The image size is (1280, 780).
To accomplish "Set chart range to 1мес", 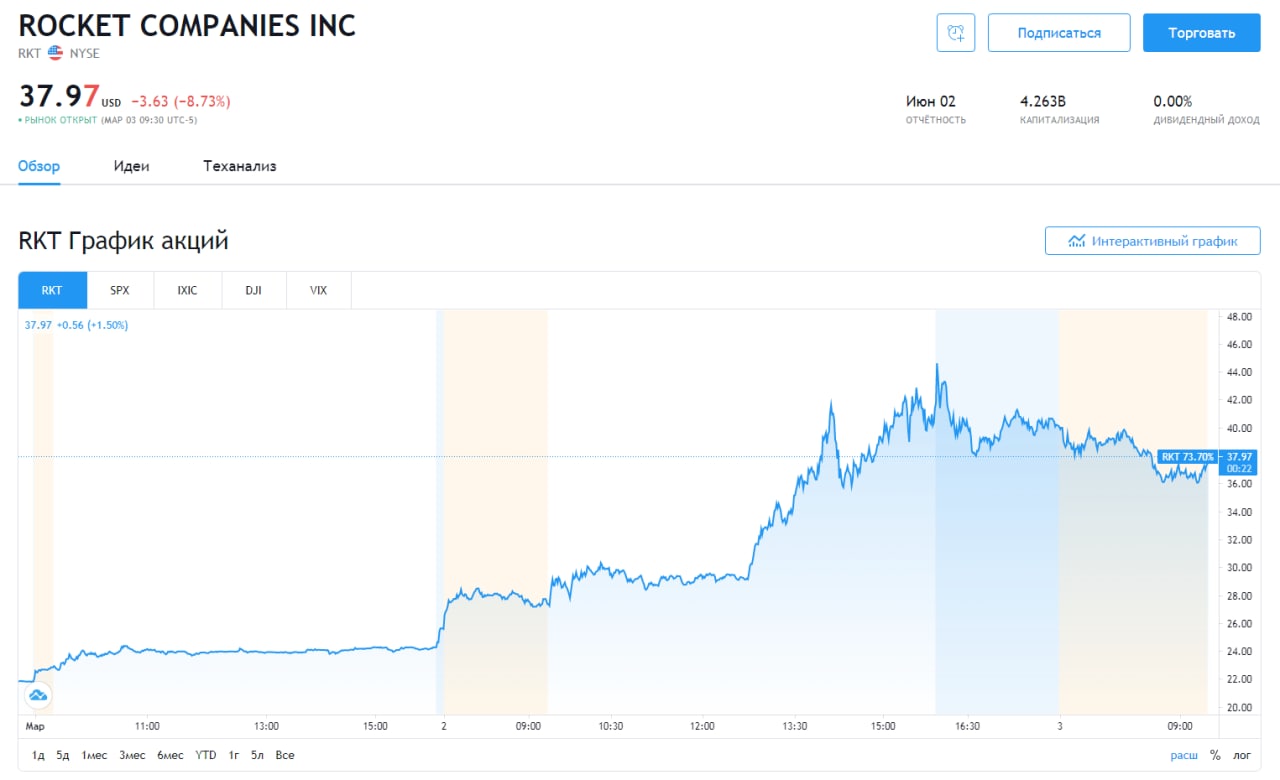I will pos(95,755).
